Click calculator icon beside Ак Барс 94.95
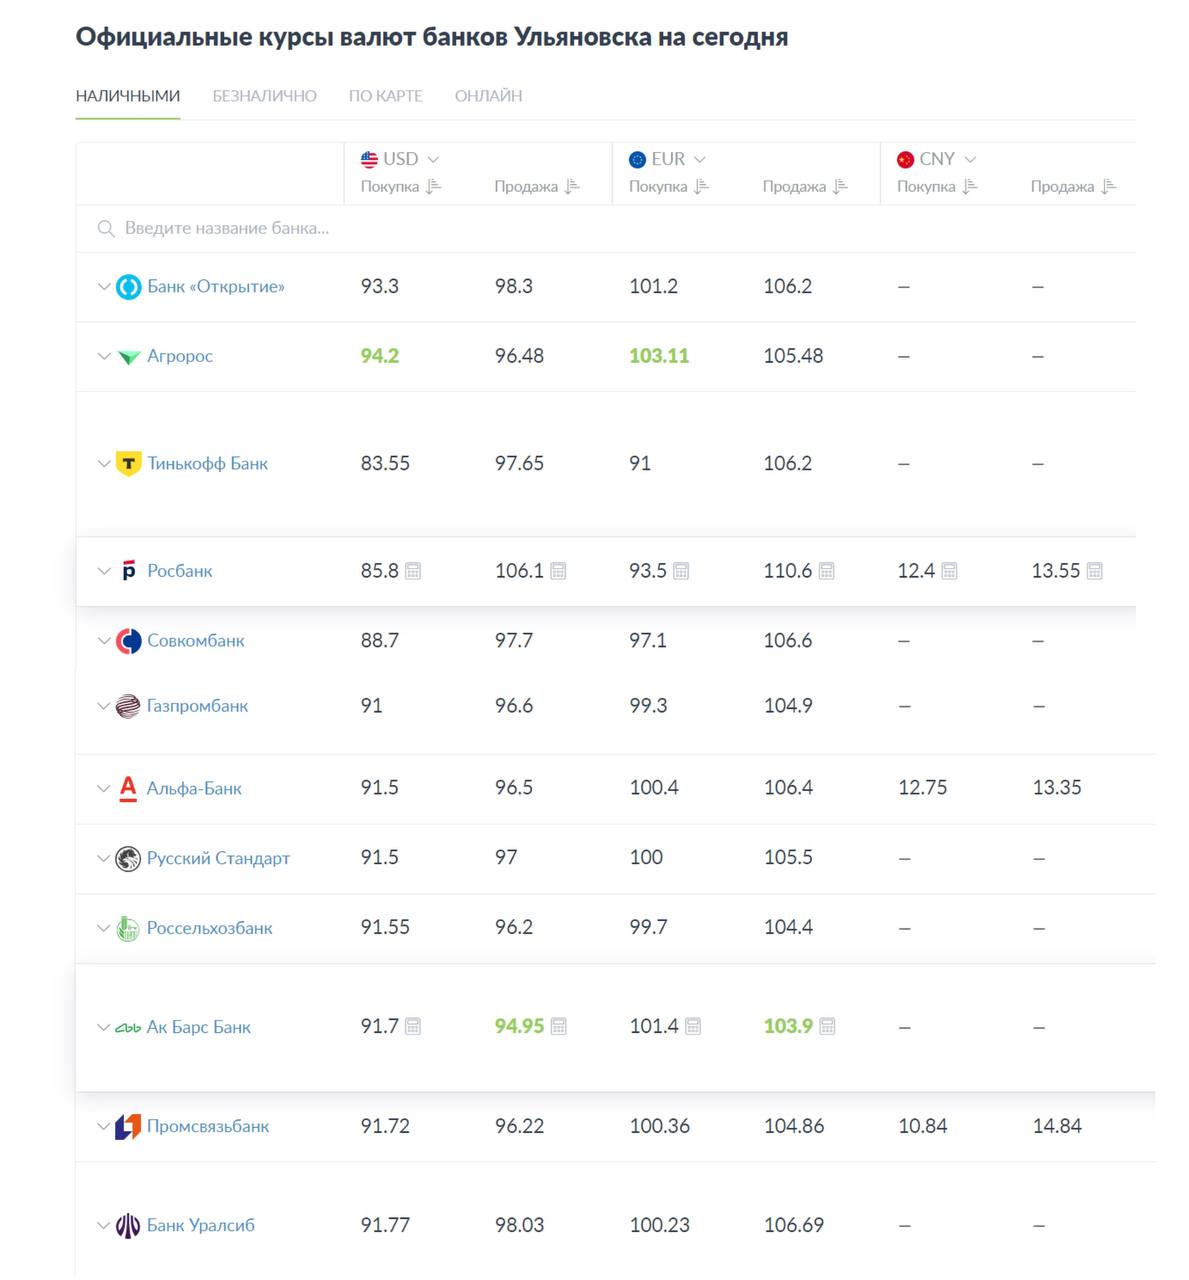This screenshot has height=1280, width=1189. (x=559, y=1027)
